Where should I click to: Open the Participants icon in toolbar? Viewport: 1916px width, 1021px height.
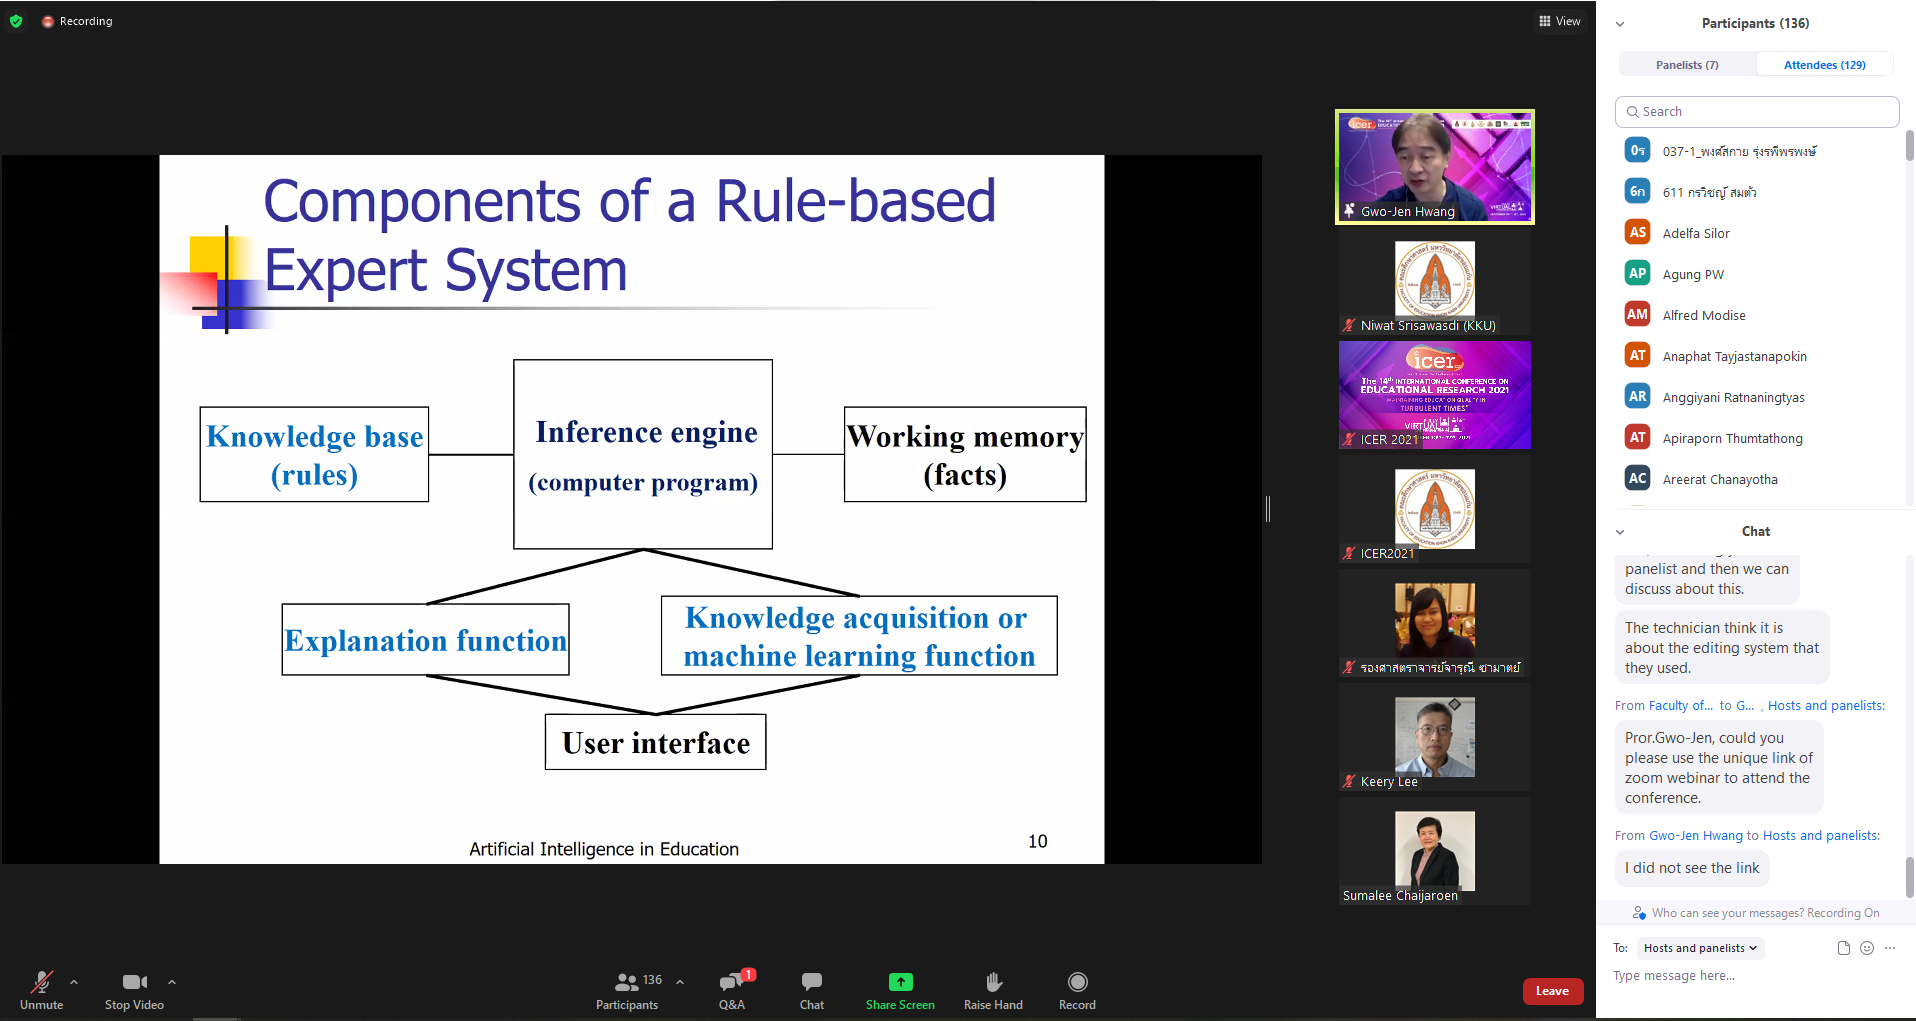[x=627, y=982]
